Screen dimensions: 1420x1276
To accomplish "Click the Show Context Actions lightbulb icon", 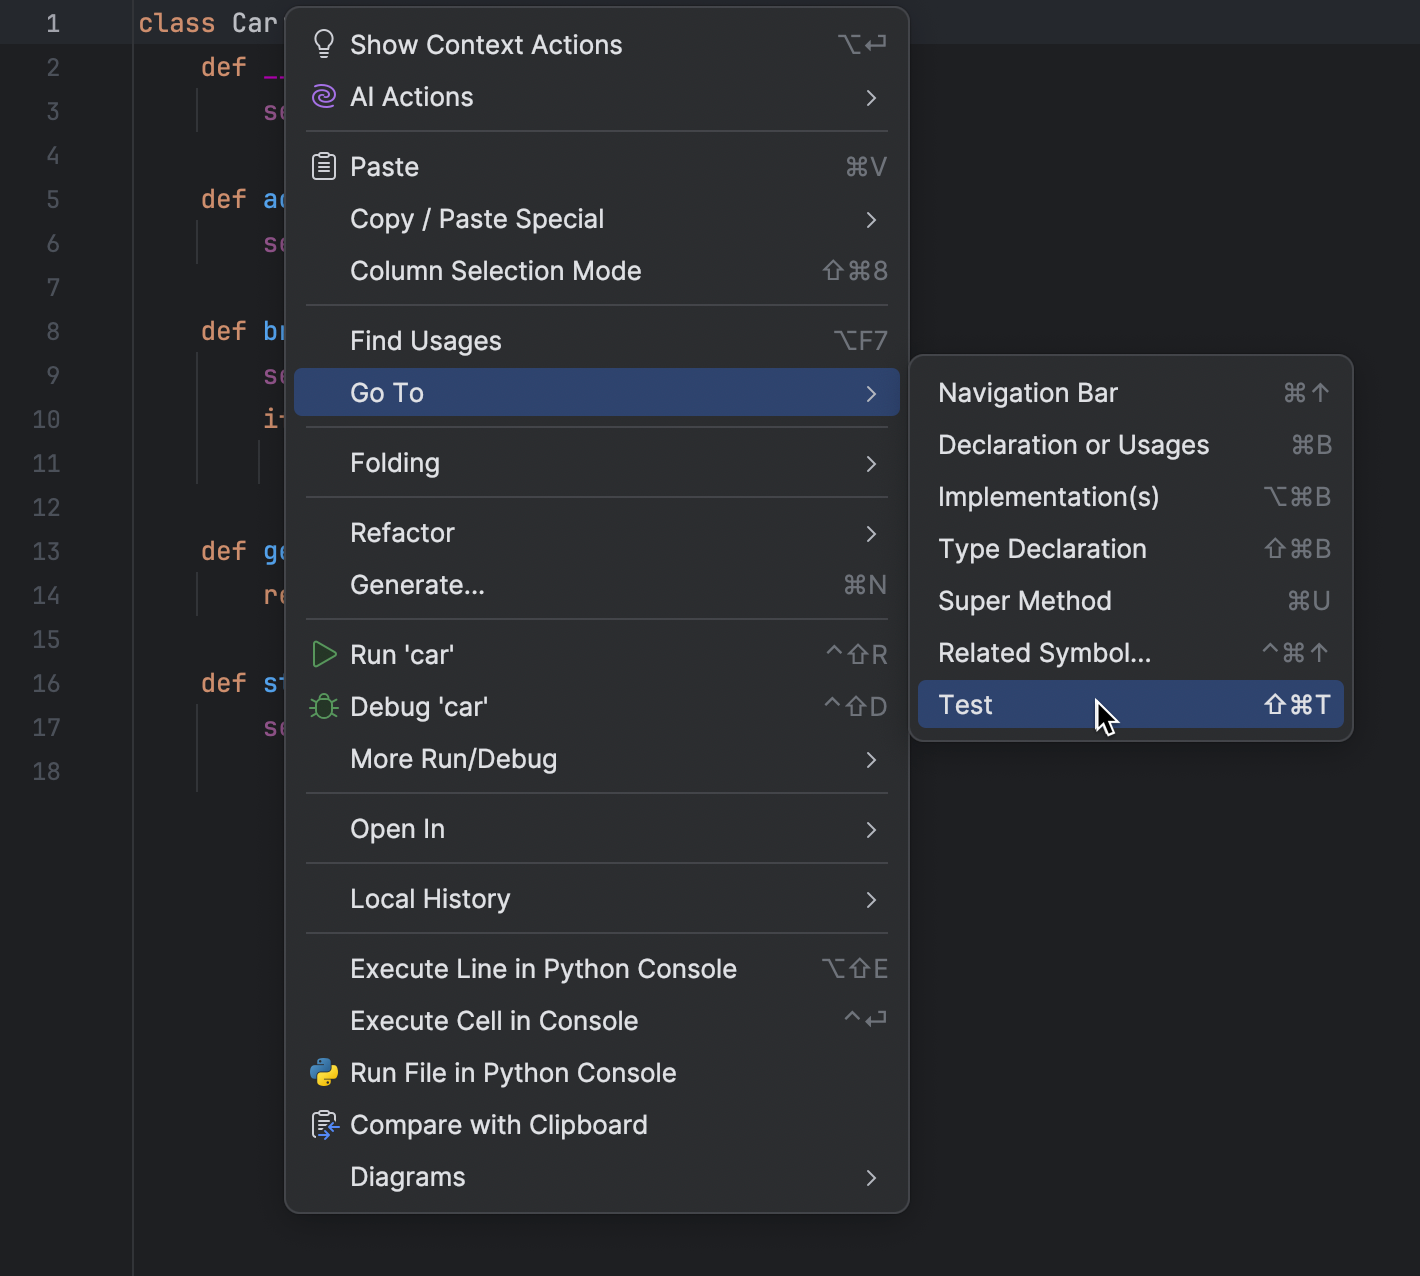I will point(323,43).
